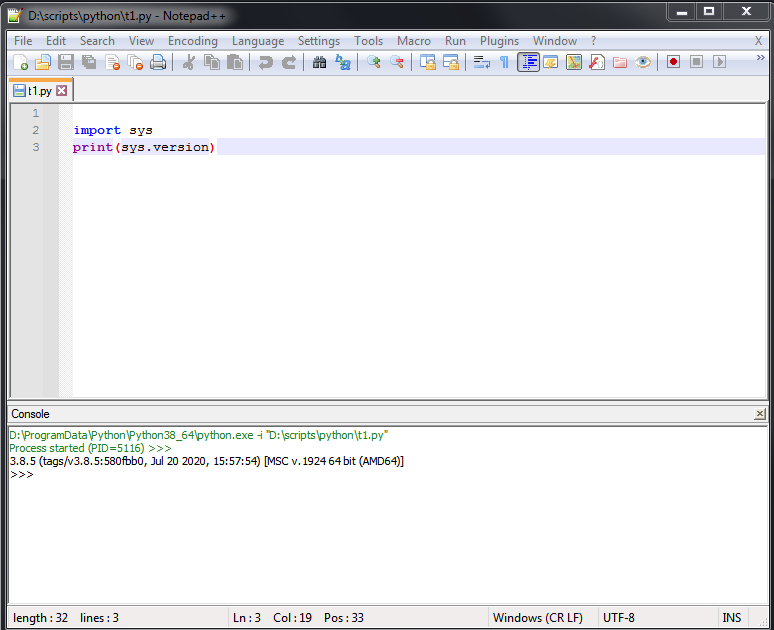Click the 'import sys' code line
Viewport: 774px width, 630px height.
pos(113,130)
